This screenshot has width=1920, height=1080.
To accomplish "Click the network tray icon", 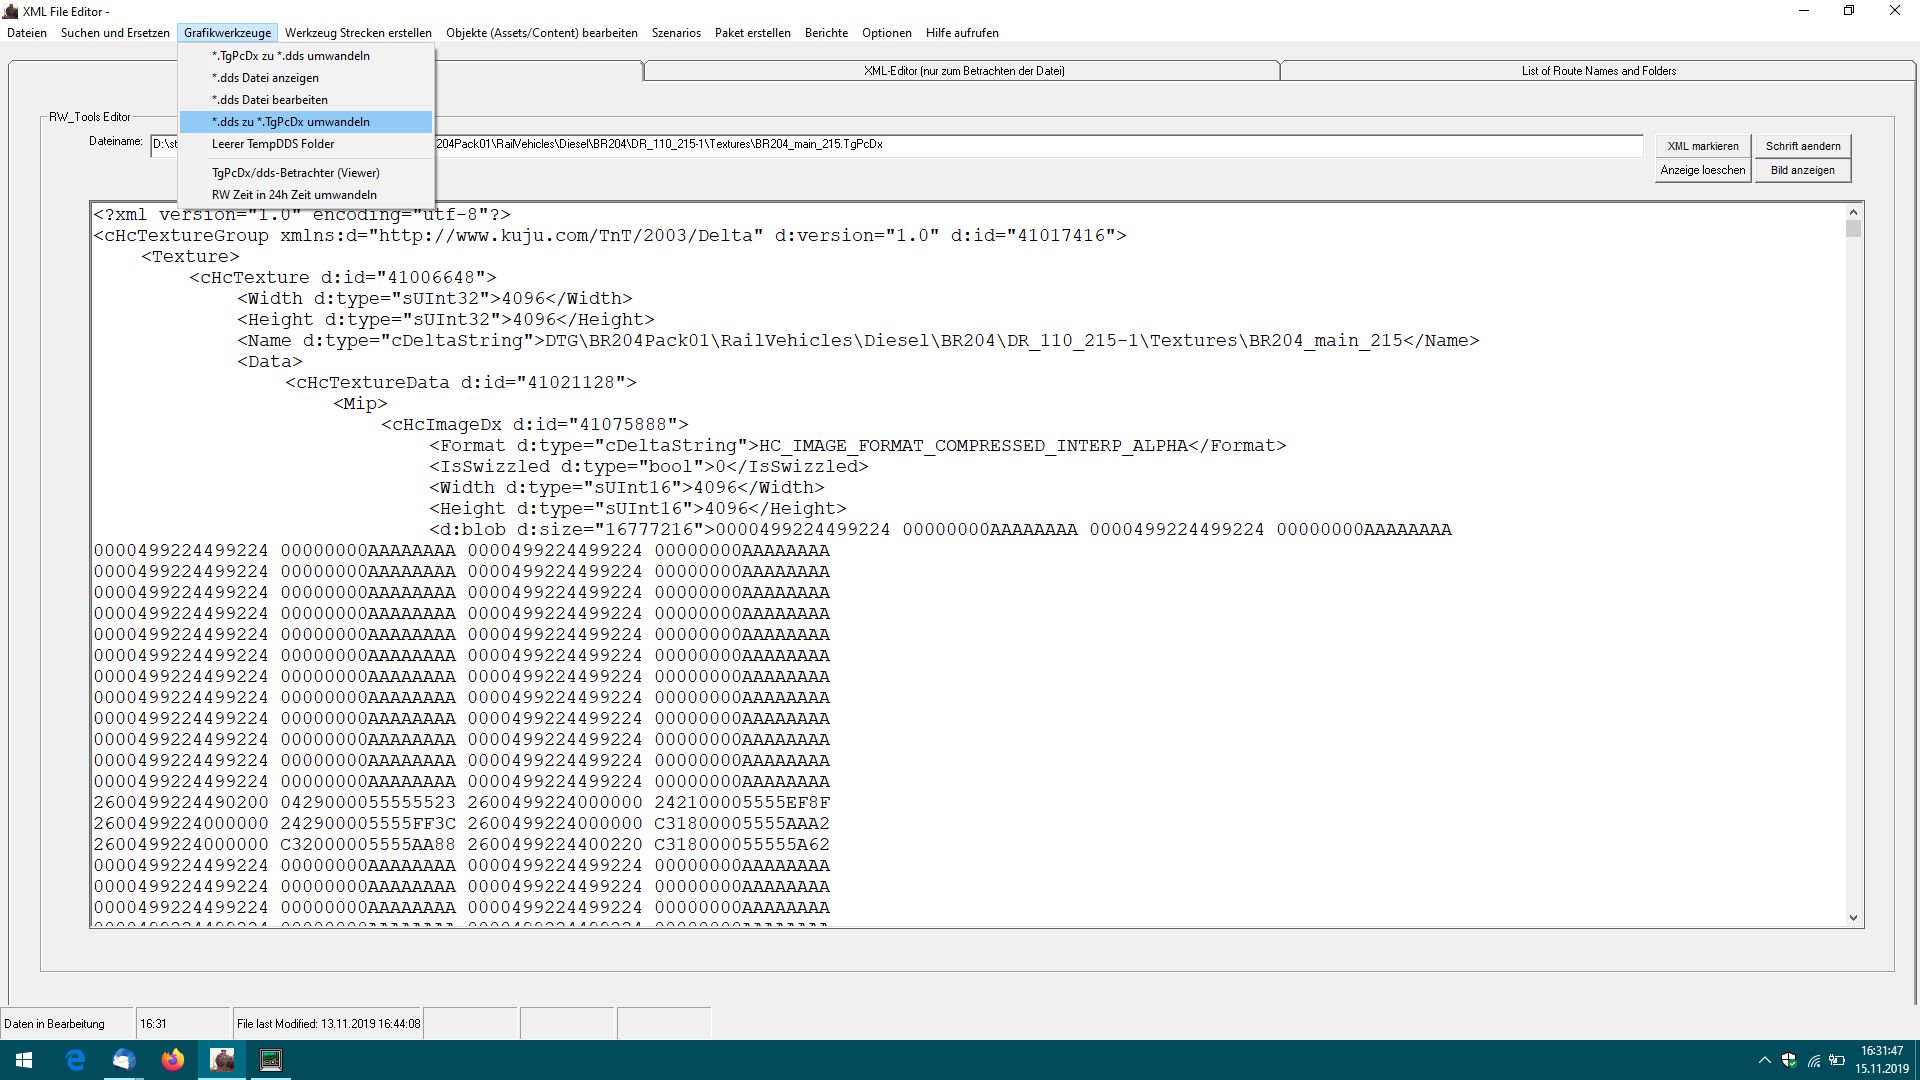I will point(1813,1060).
